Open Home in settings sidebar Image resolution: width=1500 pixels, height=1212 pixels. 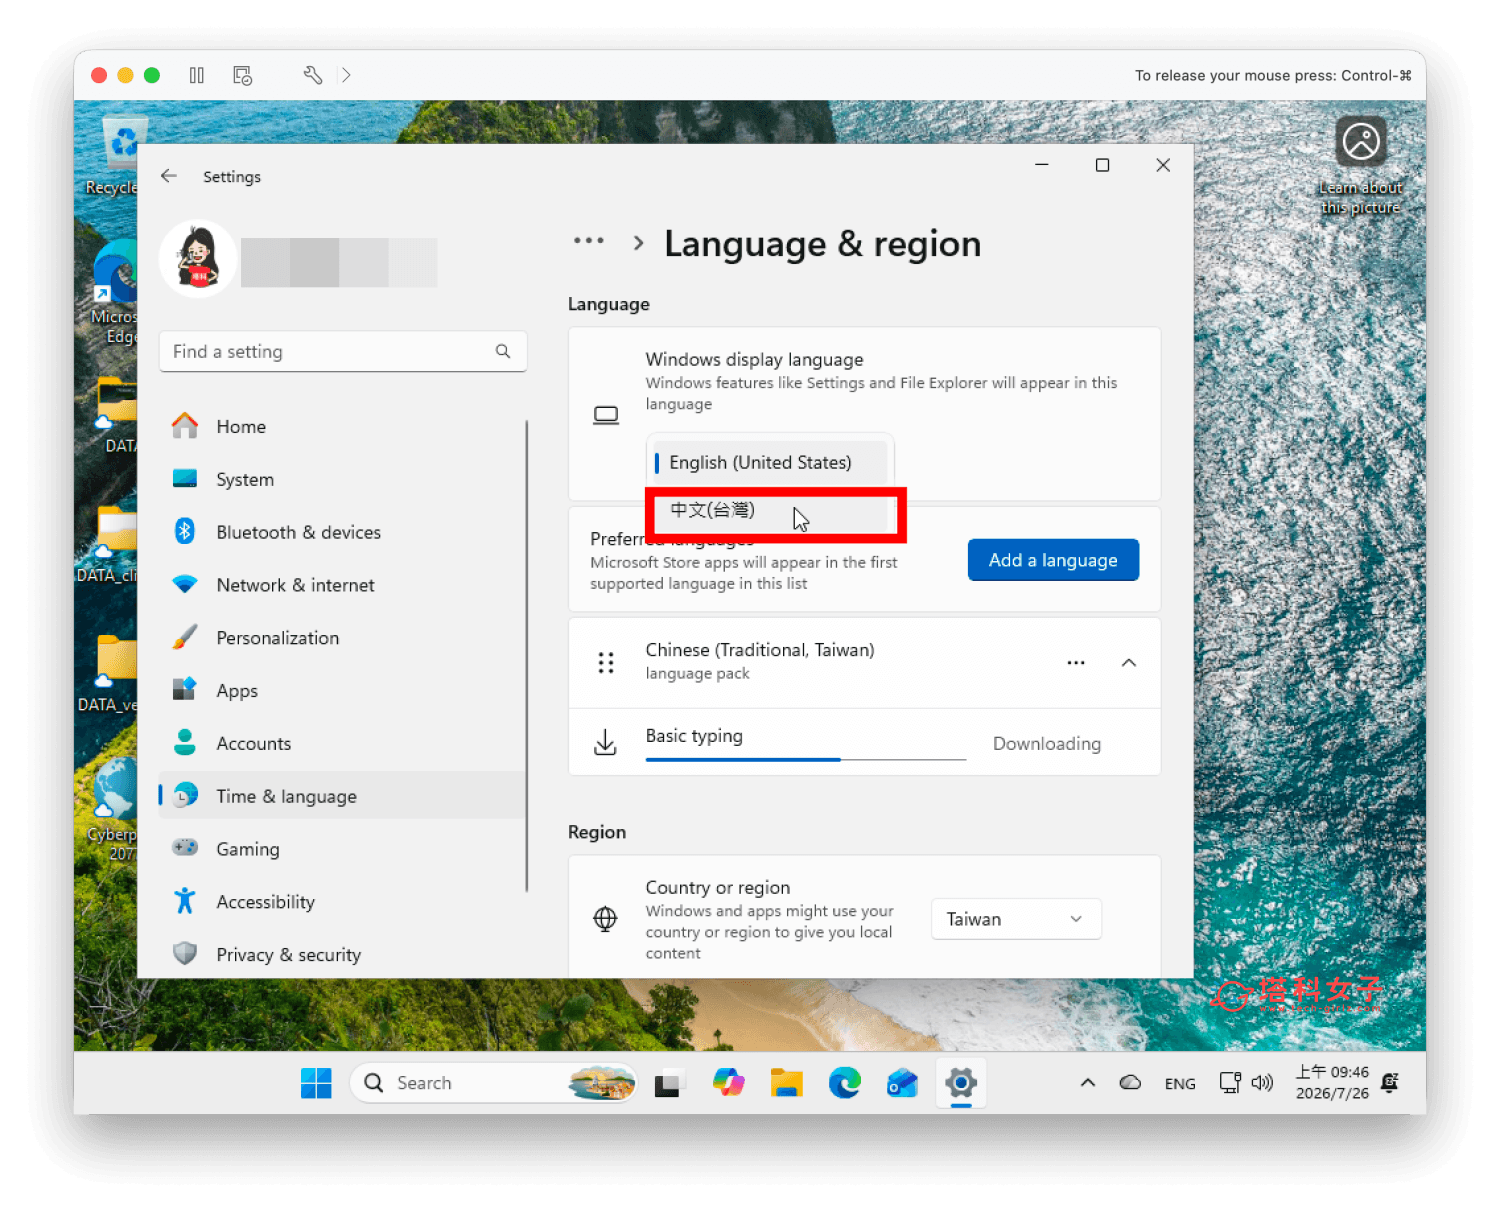342,426
